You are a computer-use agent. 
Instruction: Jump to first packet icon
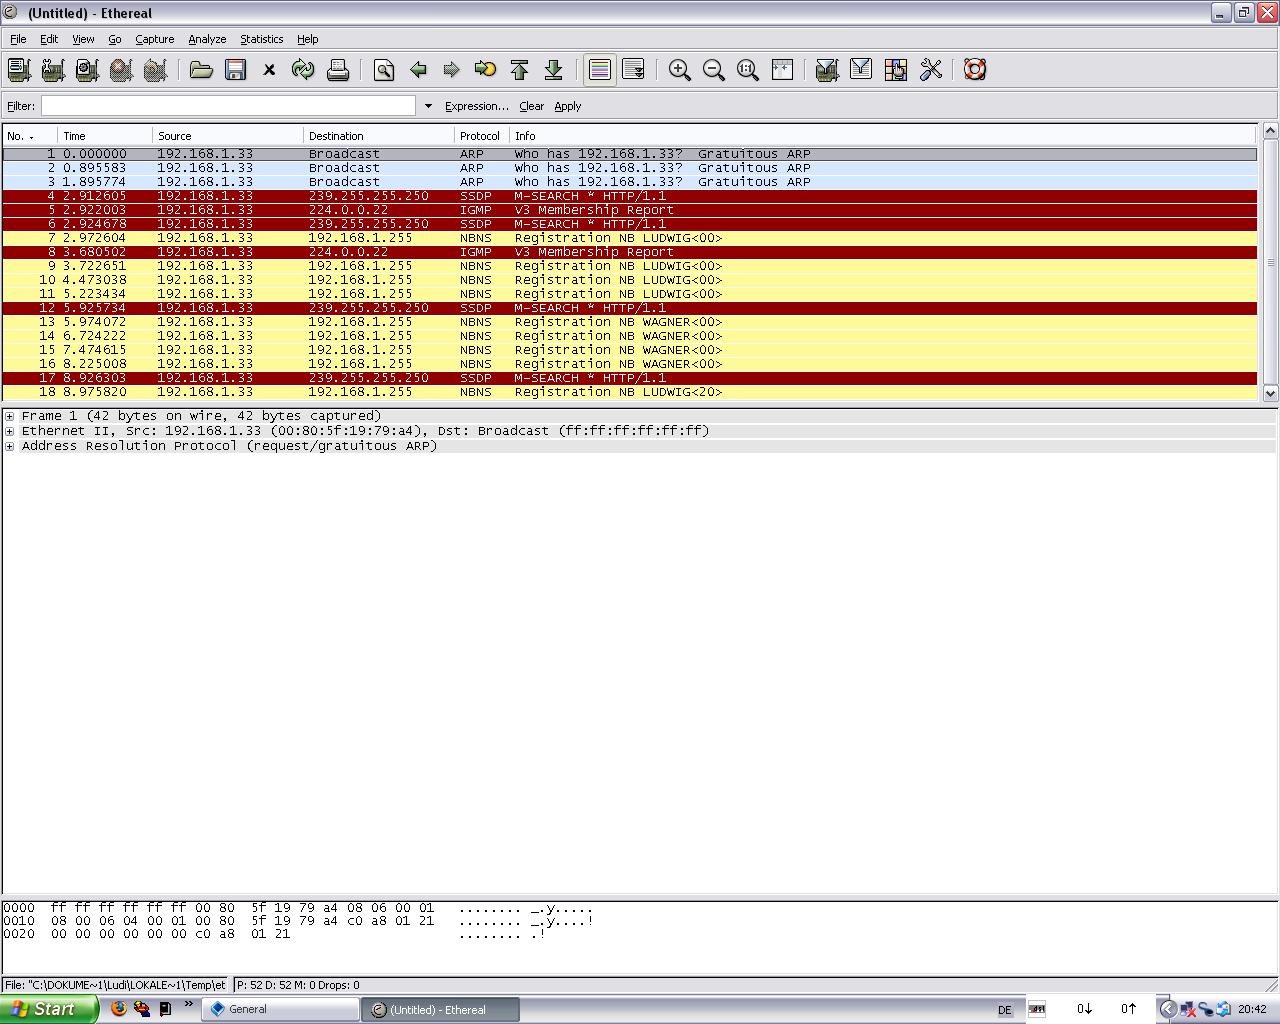point(519,69)
